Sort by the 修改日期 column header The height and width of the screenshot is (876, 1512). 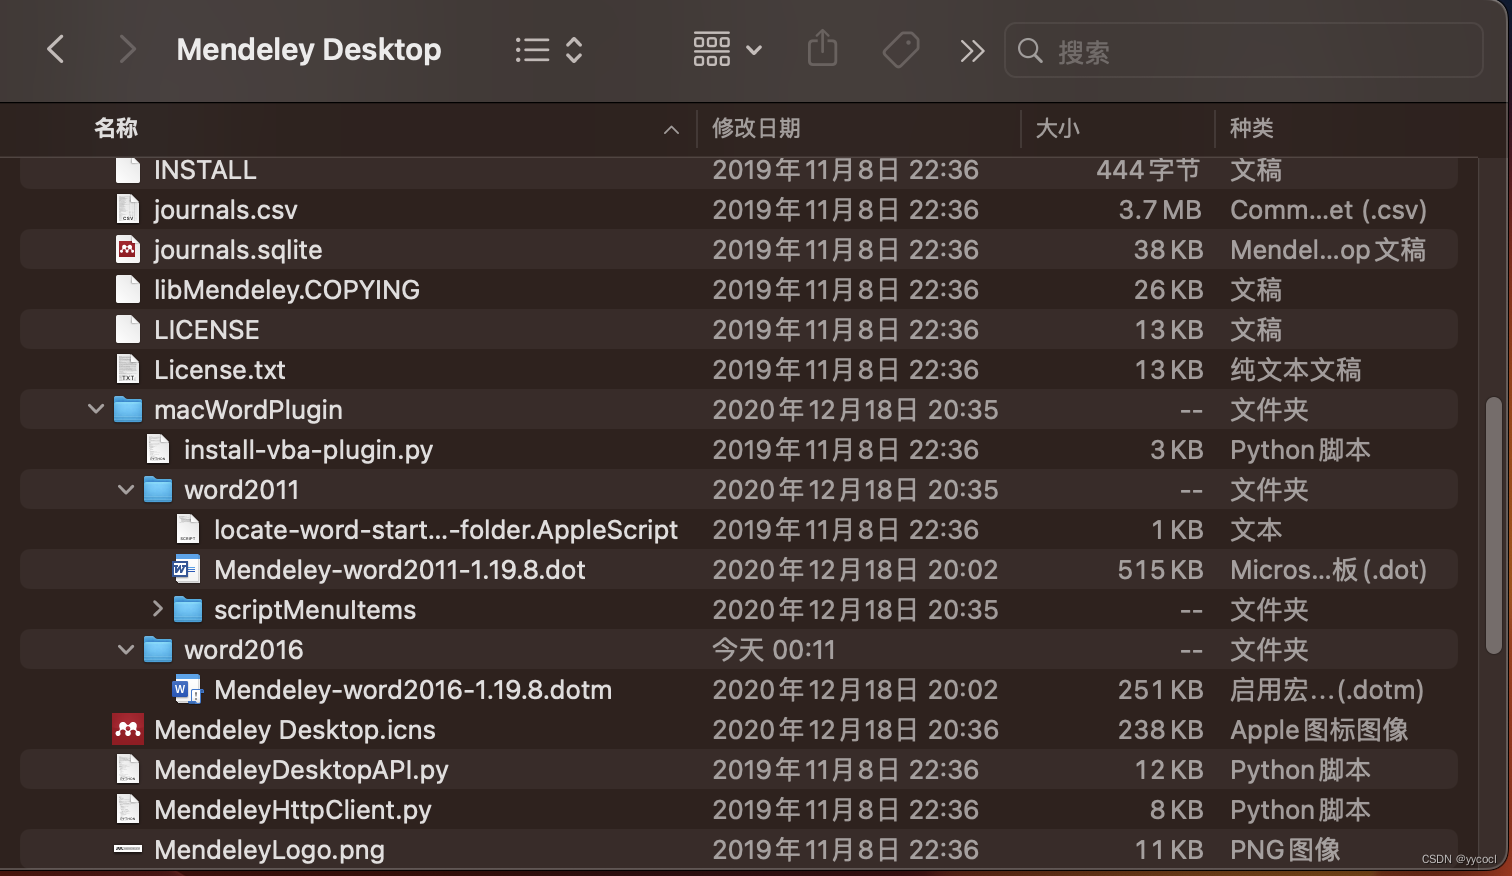pos(756,128)
